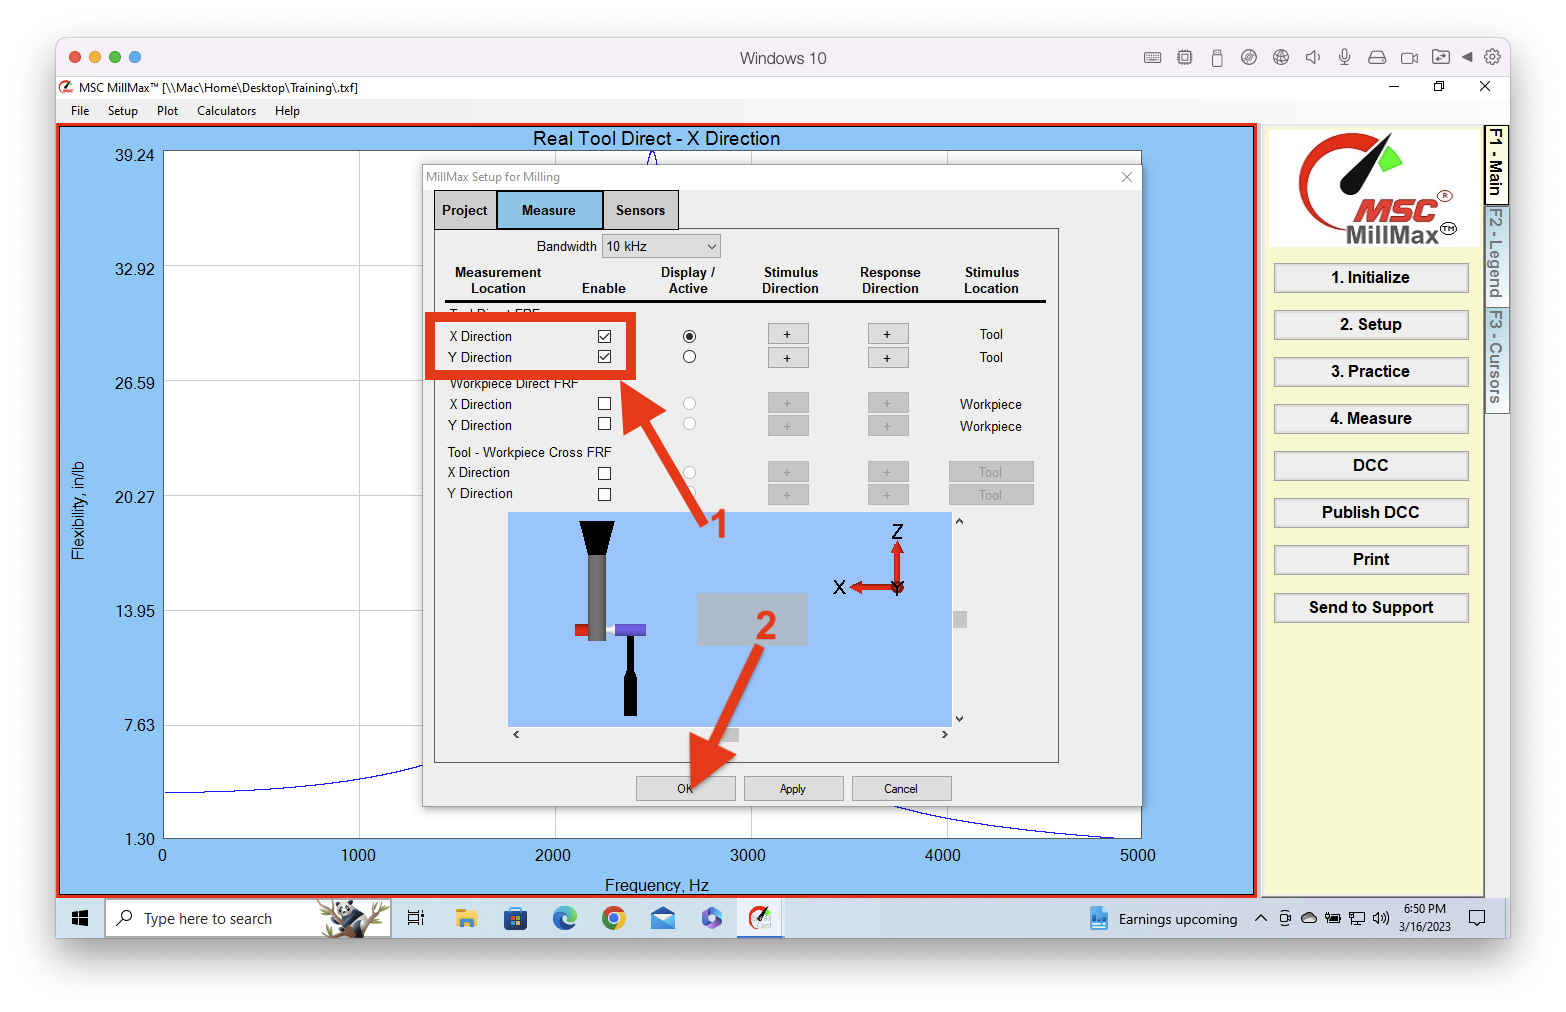Image resolution: width=1566 pixels, height=1012 pixels.
Task: Click the VM settings gear icon
Action: [1492, 57]
